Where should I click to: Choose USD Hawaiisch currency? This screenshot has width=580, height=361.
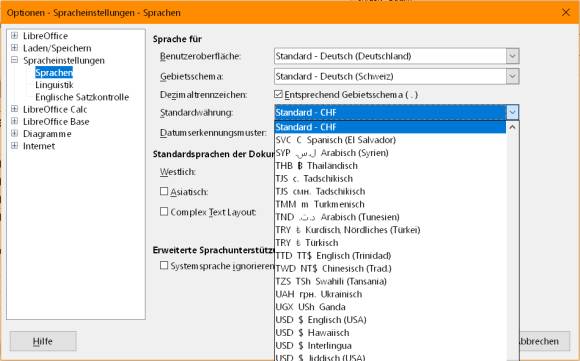pos(390,333)
